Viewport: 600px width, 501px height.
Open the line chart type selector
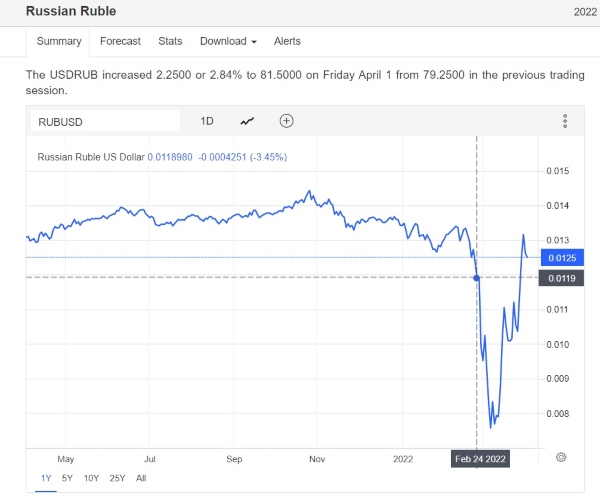(x=247, y=121)
